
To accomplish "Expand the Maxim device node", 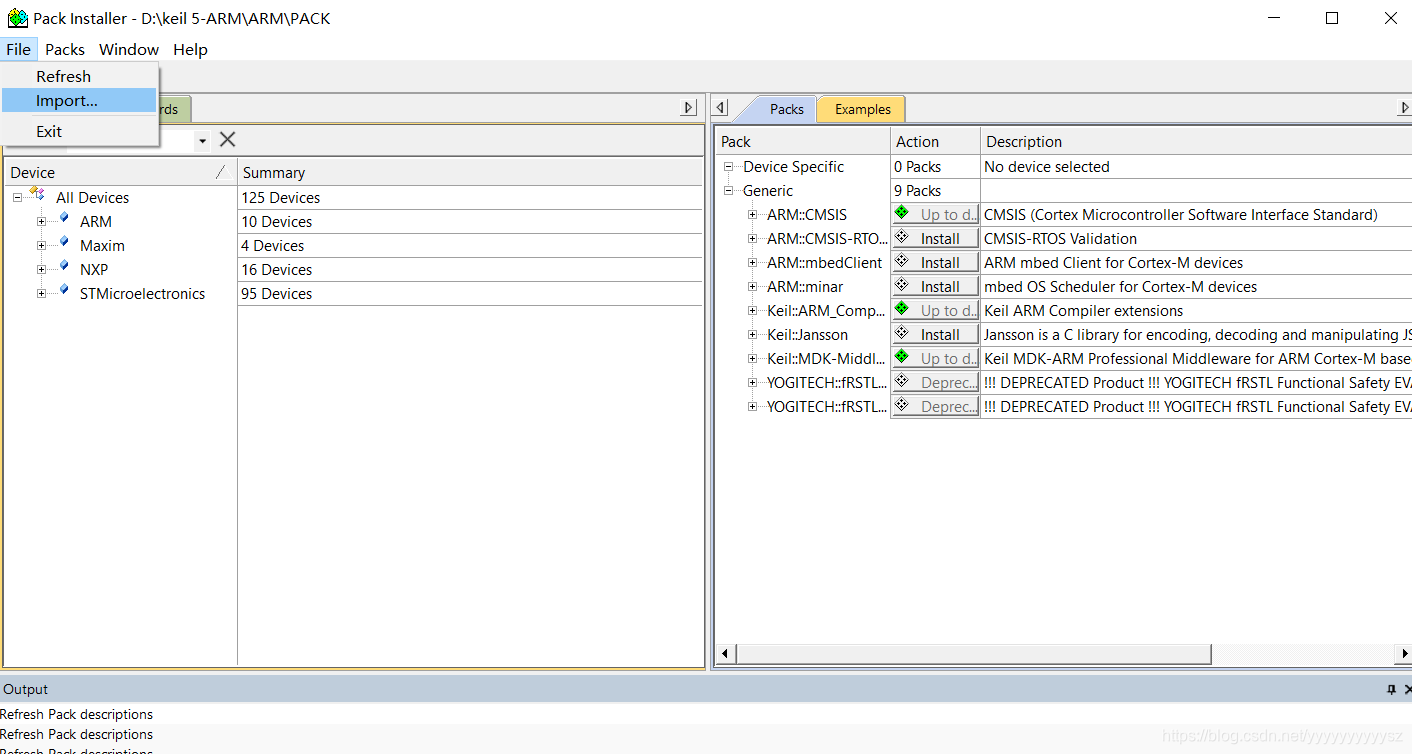I will 41,245.
